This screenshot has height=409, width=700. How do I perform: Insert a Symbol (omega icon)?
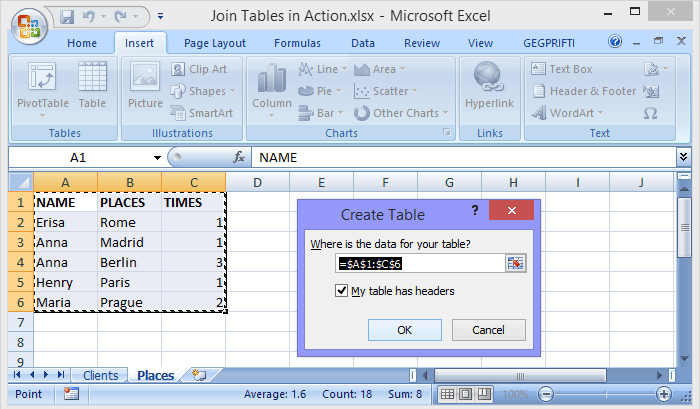pyautogui.click(x=650, y=113)
